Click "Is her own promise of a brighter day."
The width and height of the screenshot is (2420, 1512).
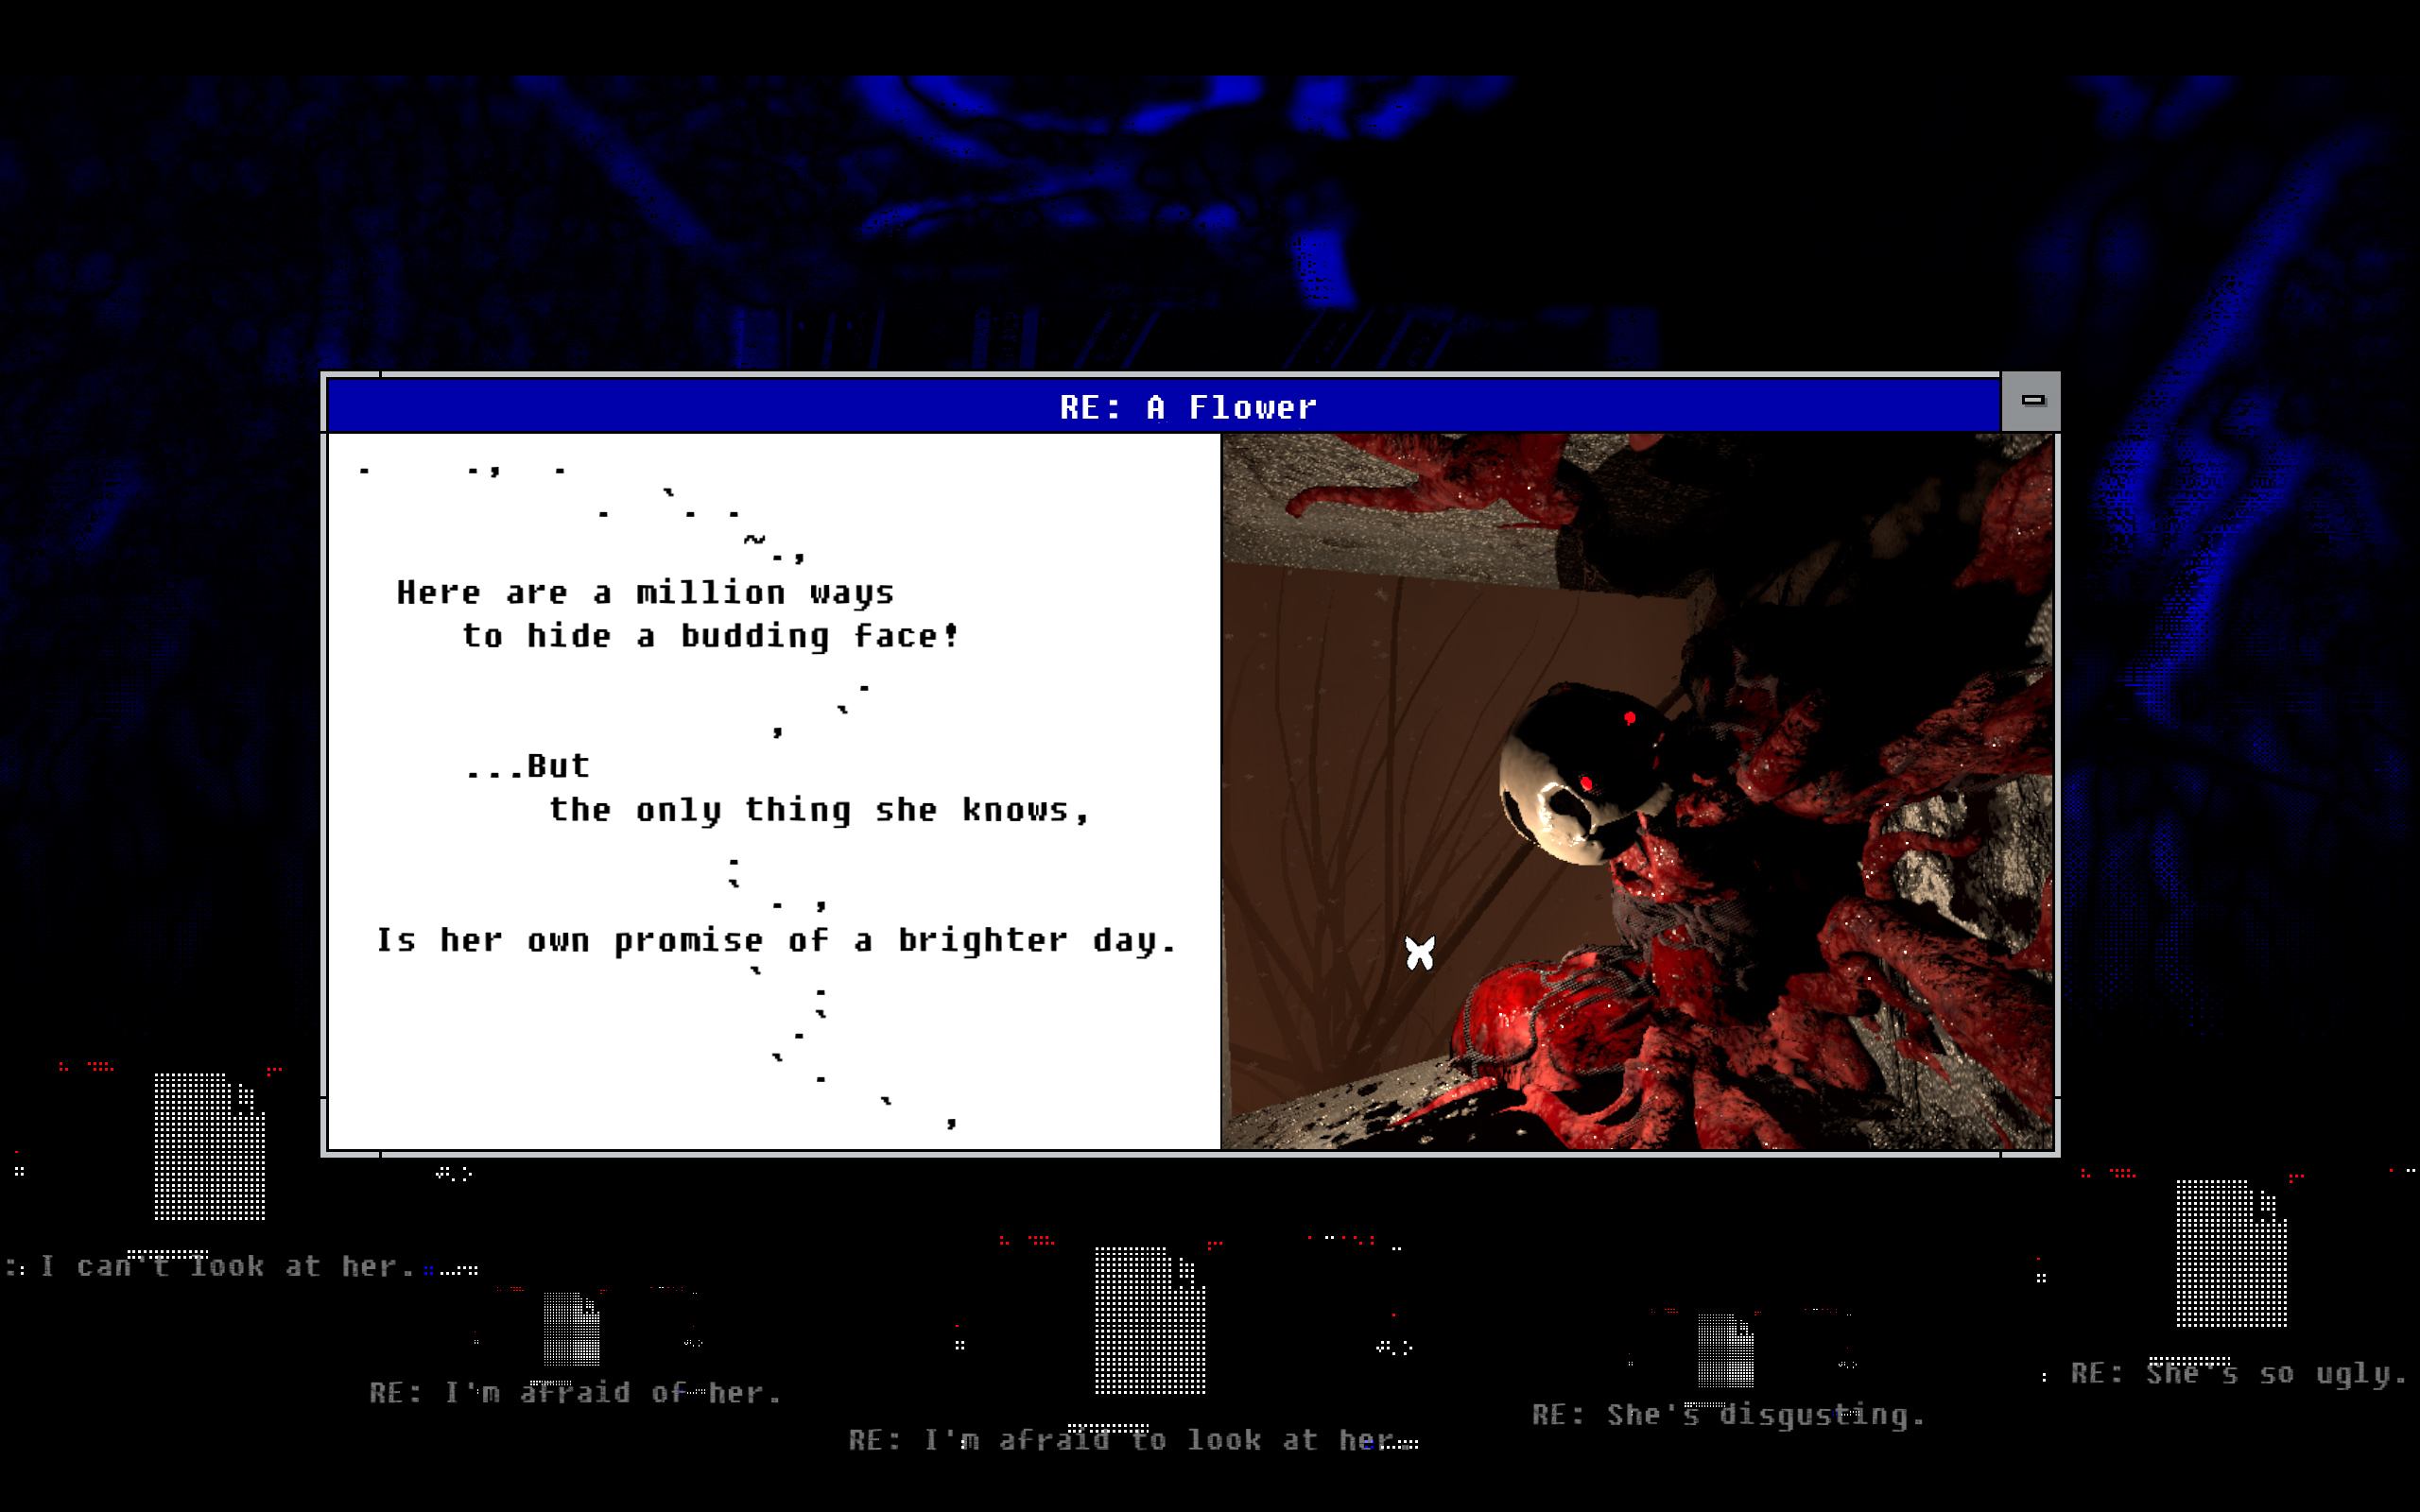pos(775,941)
